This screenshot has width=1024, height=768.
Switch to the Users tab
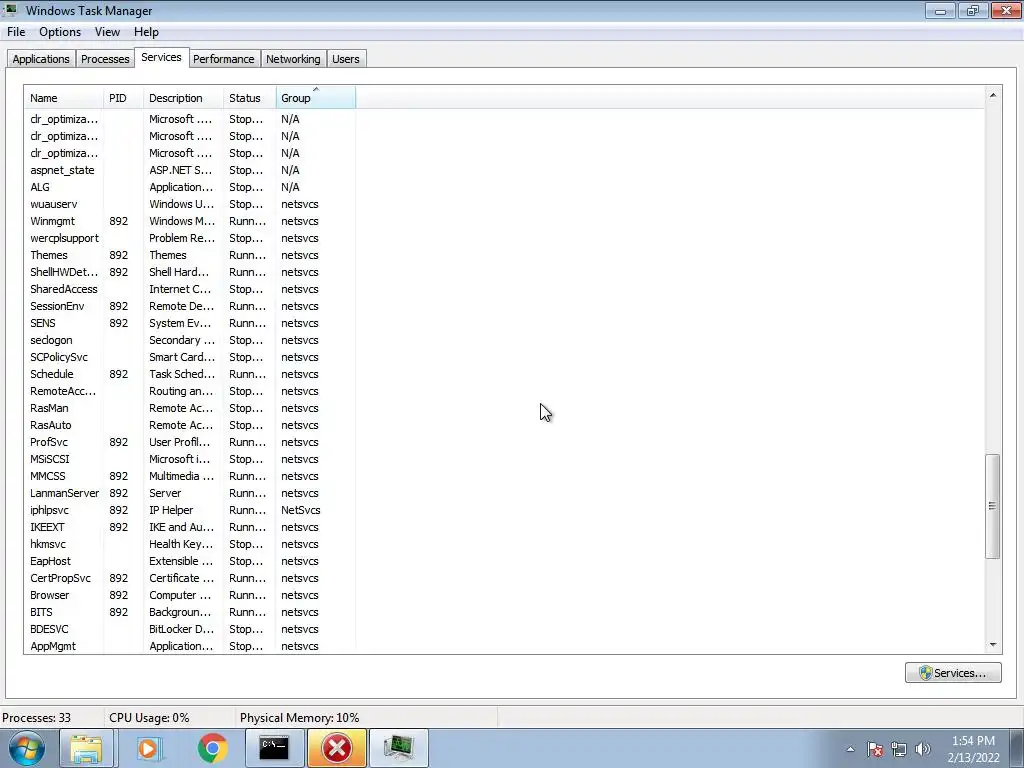[345, 59]
